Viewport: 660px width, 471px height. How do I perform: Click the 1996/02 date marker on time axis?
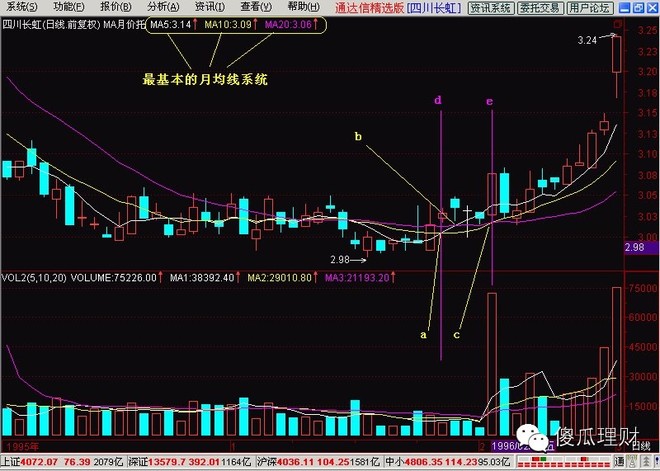(x=507, y=445)
